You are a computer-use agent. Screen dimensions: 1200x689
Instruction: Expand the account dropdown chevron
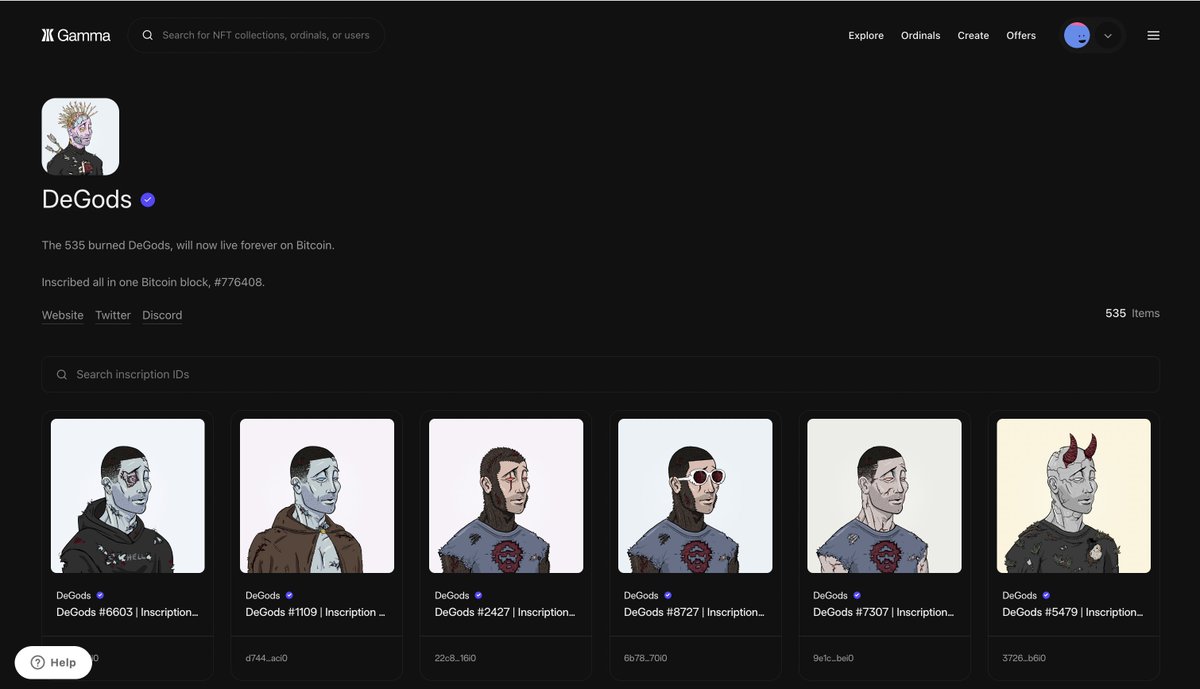(x=1107, y=36)
